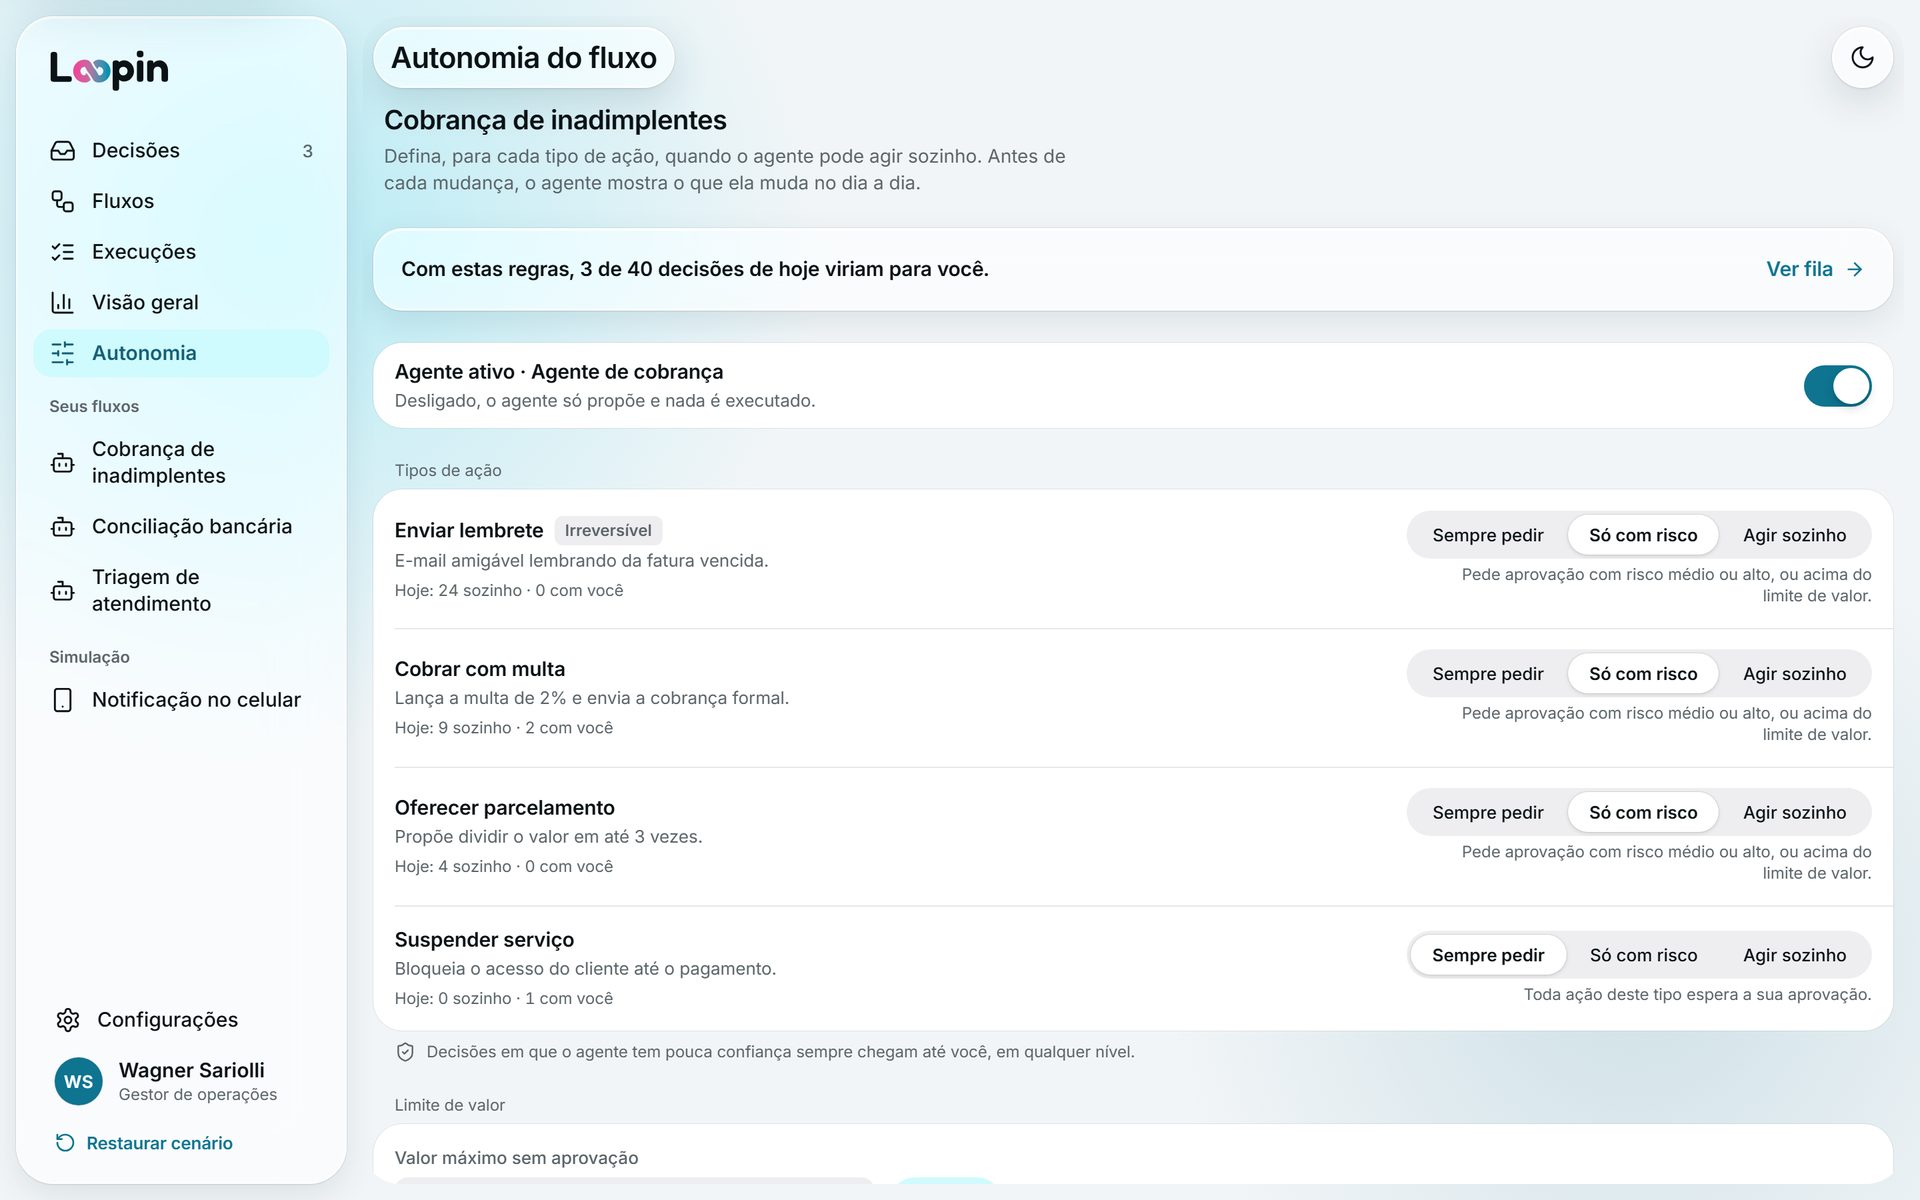Click 'Hoje: 9 sozinho · 2 com você' text
Viewport: 1920px width, 1200px height.
pyautogui.click(x=504, y=728)
